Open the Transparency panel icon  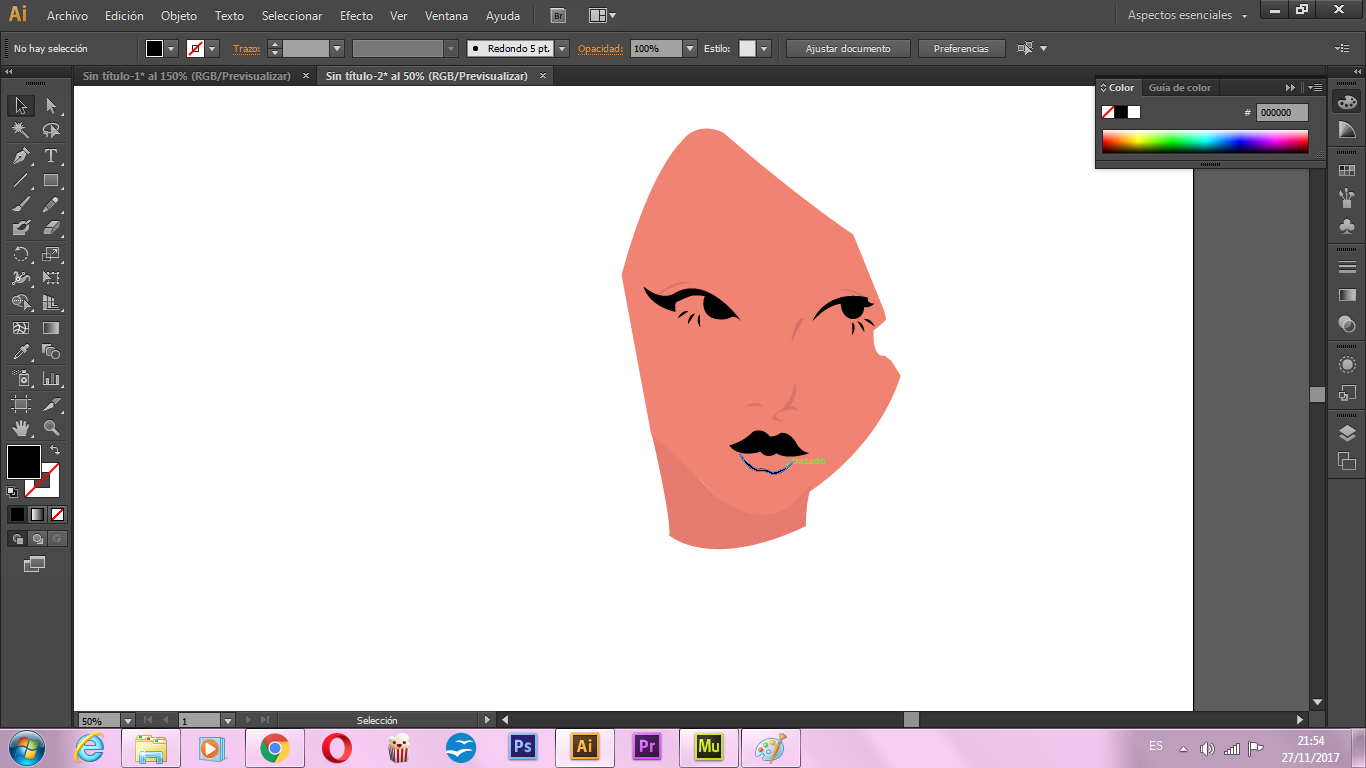click(1347, 323)
